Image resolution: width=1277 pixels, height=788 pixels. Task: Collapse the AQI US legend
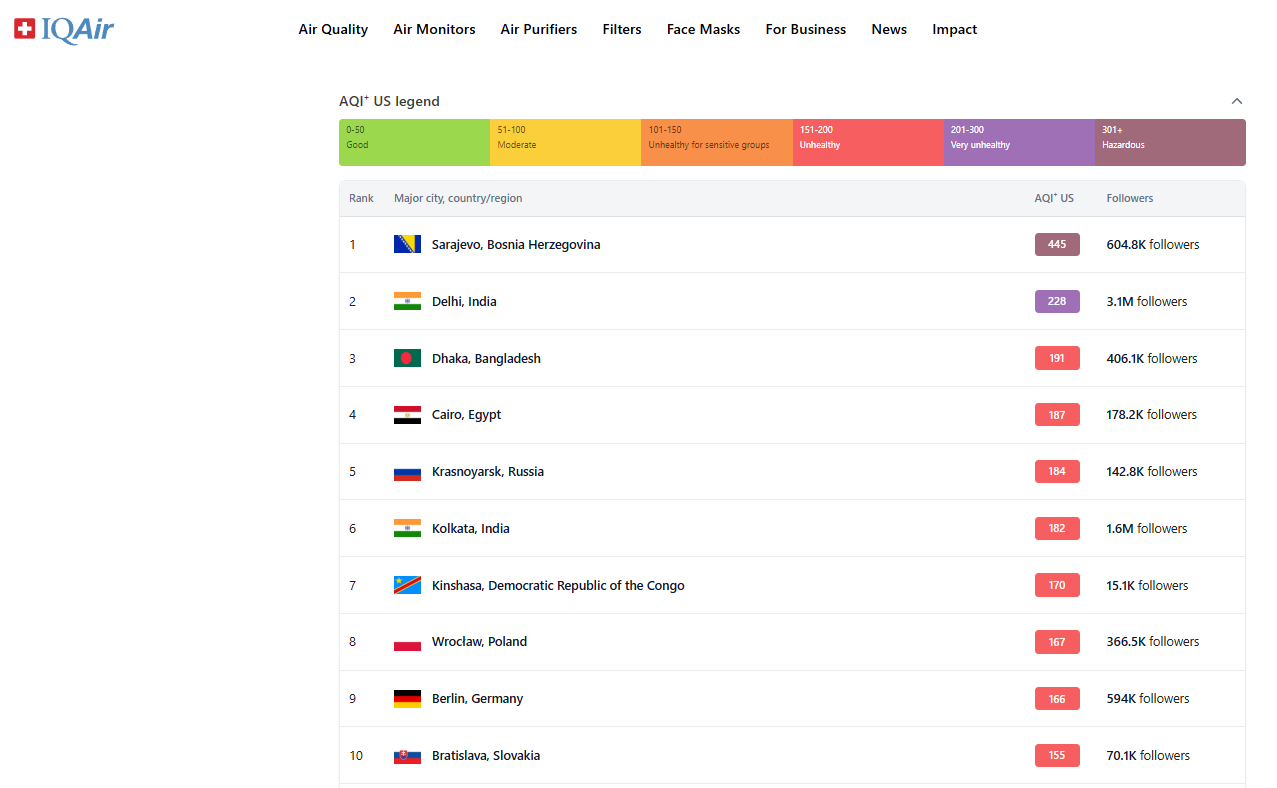pyautogui.click(x=1237, y=101)
